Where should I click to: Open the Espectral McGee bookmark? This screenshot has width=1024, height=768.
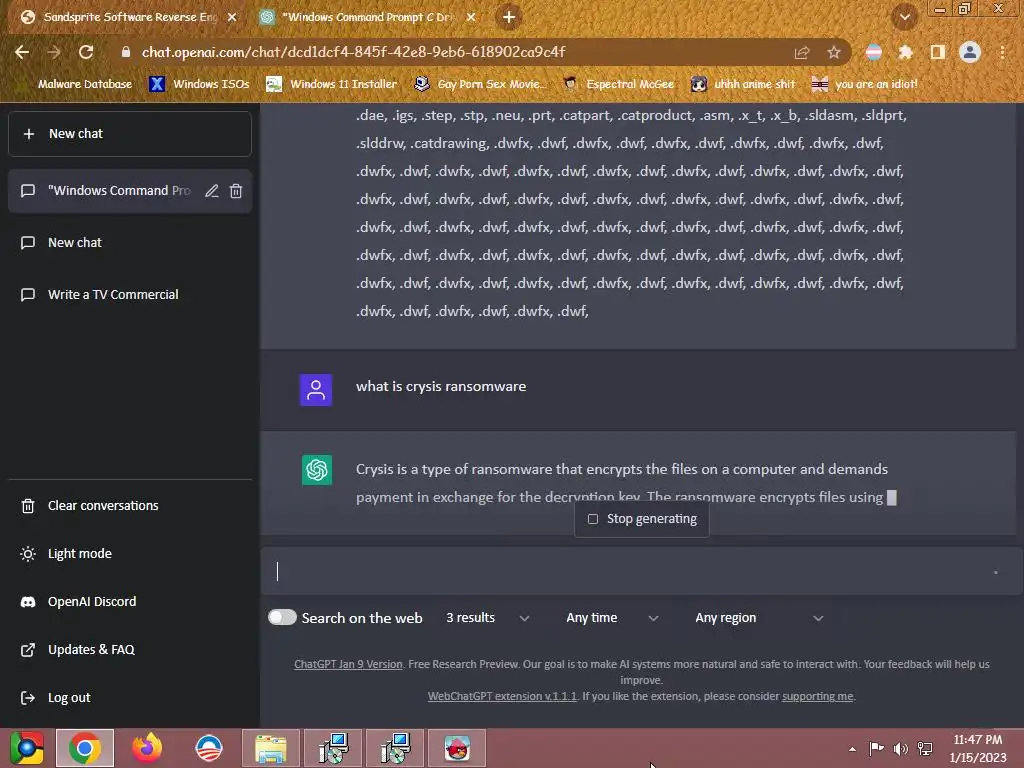click(x=618, y=84)
